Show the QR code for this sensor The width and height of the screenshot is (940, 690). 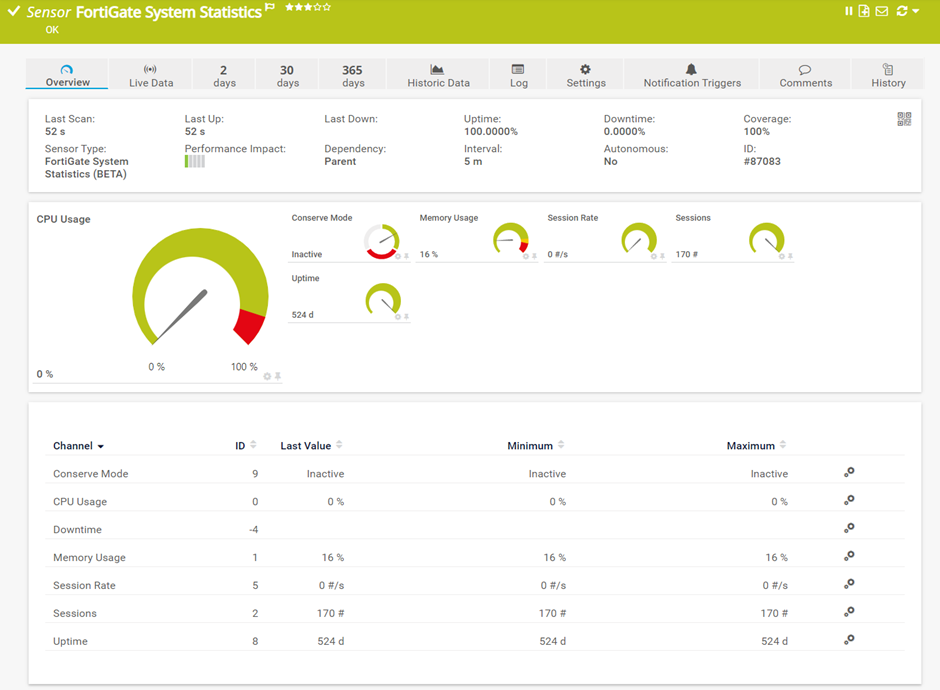[x=905, y=119]
